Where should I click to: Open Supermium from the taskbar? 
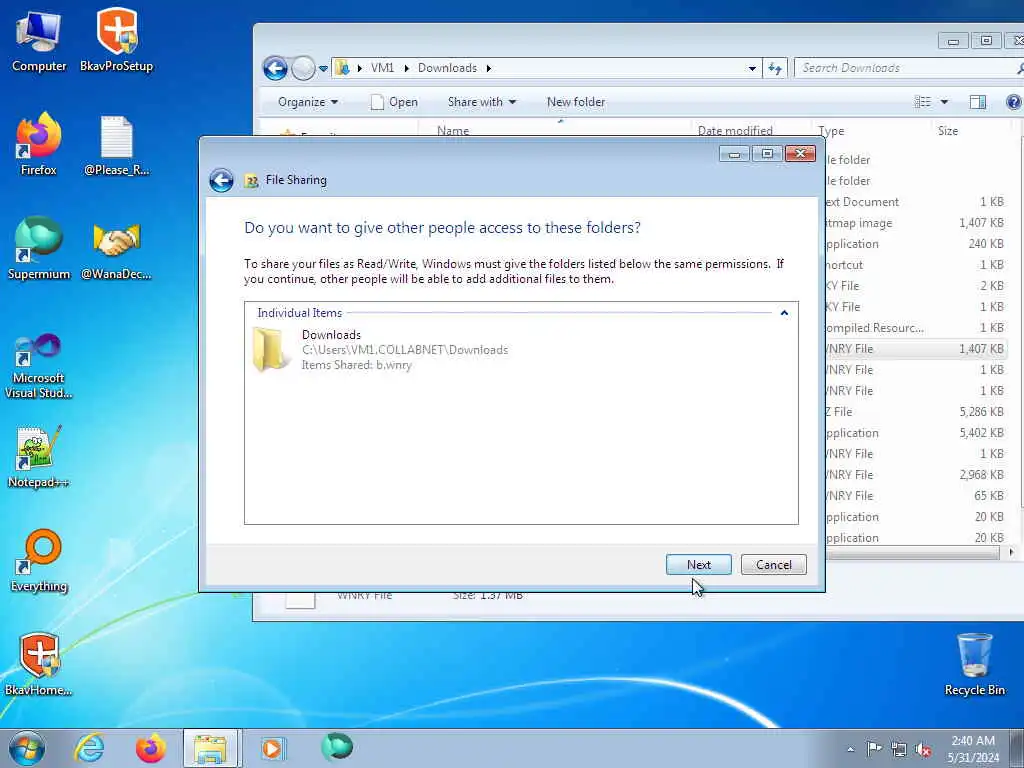336,747
